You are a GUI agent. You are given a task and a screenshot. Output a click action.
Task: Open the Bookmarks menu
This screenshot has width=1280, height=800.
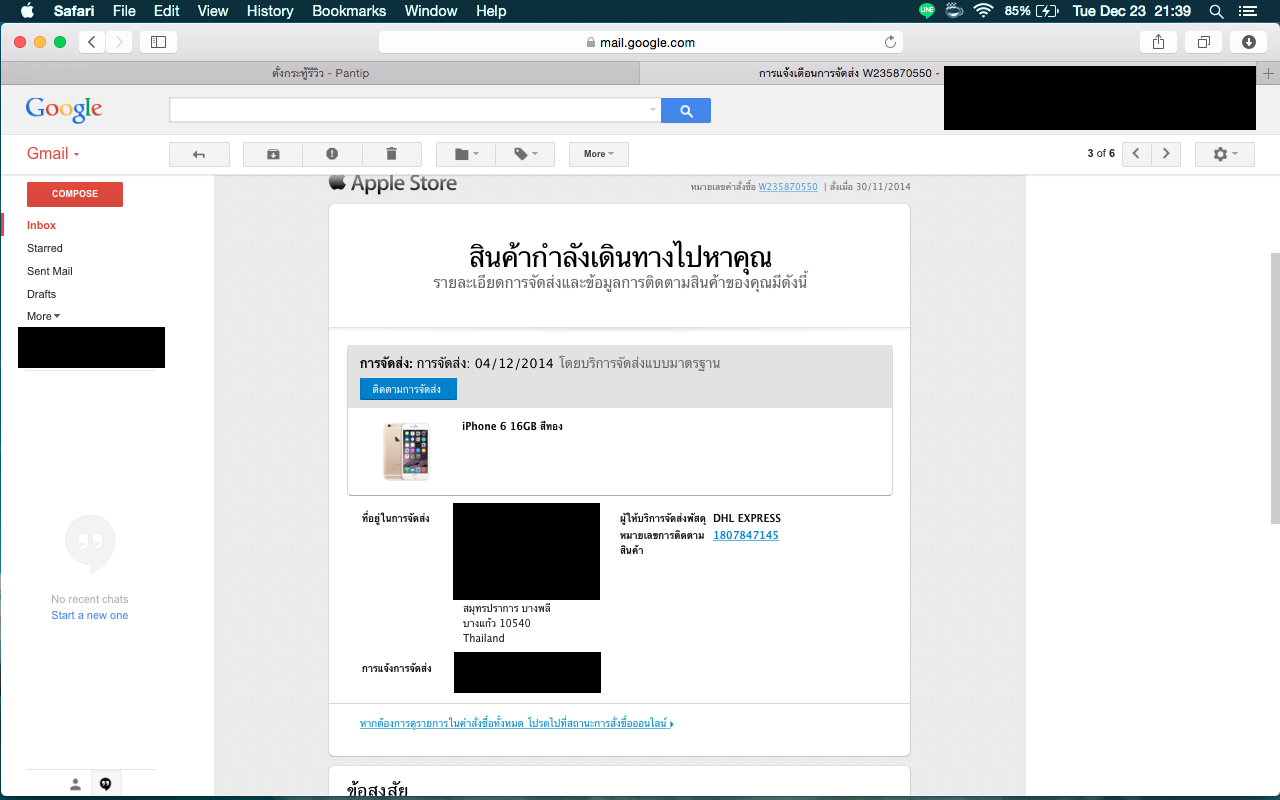[x=349, y=11]
